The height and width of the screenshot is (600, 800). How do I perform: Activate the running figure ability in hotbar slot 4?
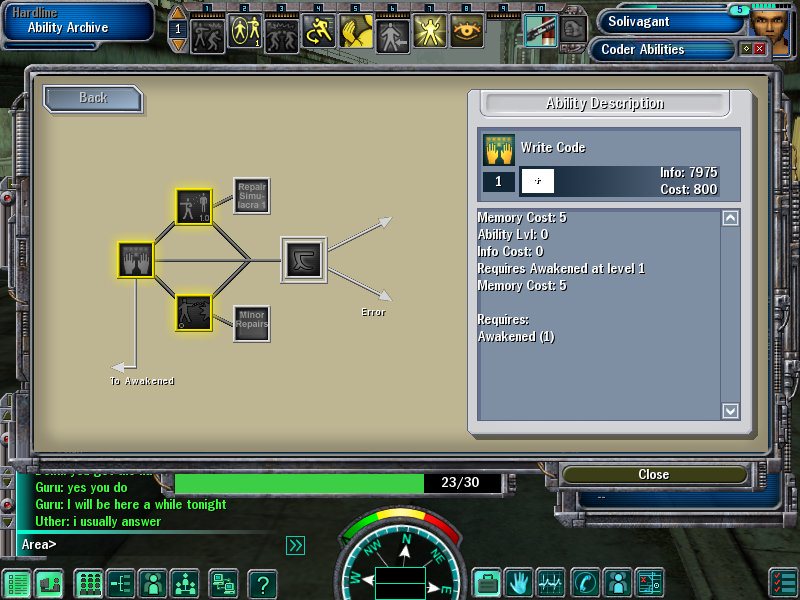click(x=319, y=32)
